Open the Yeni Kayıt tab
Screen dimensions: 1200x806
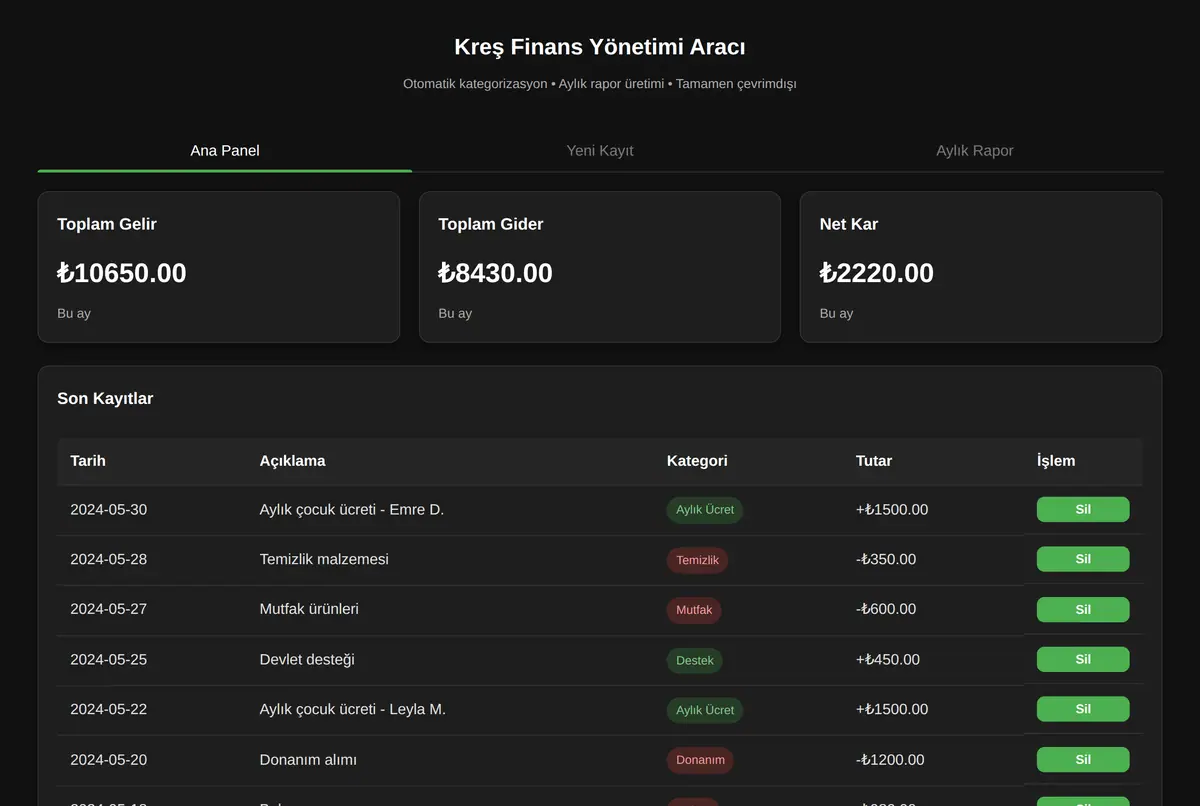tap(600, 150)
